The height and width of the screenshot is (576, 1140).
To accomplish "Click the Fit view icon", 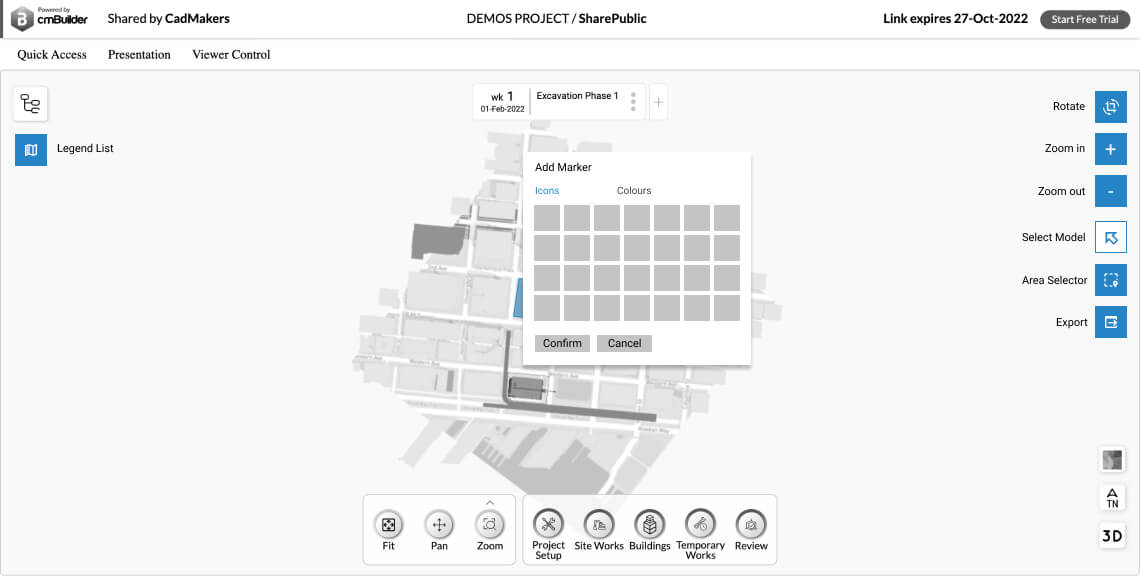I will click(388, 528).
